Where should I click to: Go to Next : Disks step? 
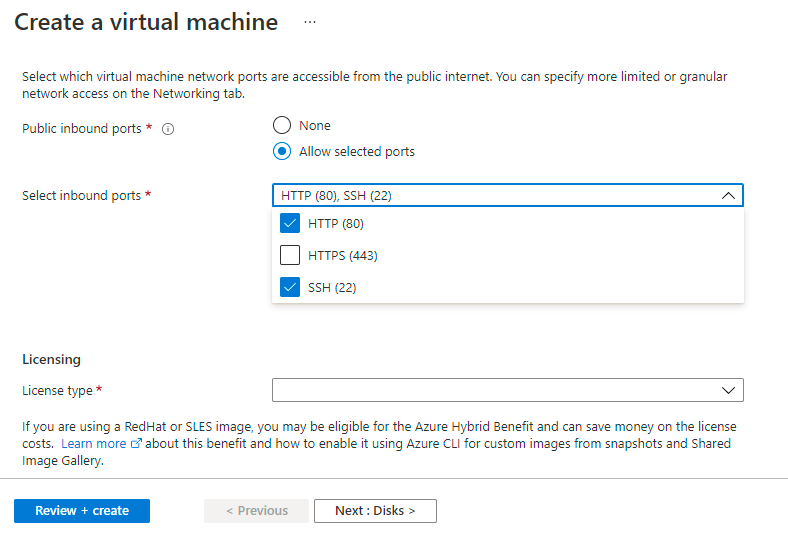[375, 511]
